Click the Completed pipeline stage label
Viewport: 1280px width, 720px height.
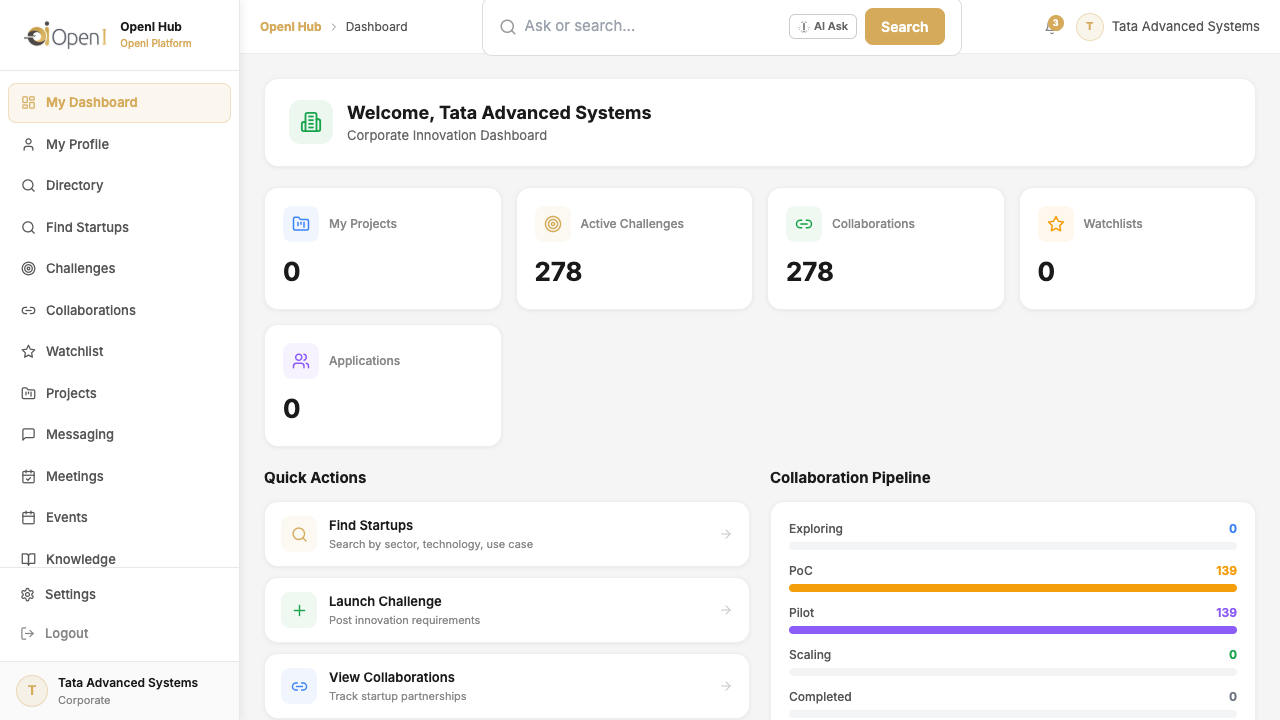(820, 697)
